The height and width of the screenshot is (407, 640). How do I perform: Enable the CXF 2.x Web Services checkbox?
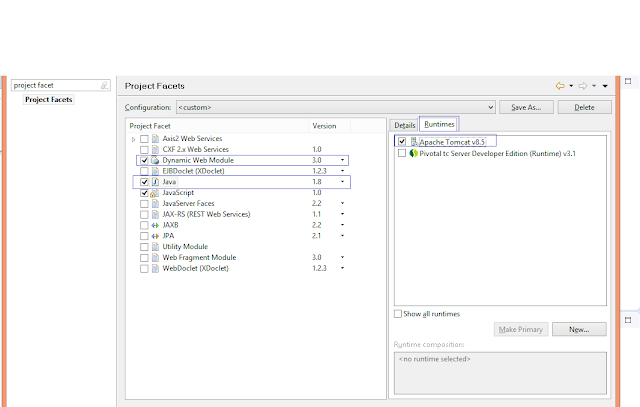144,149
